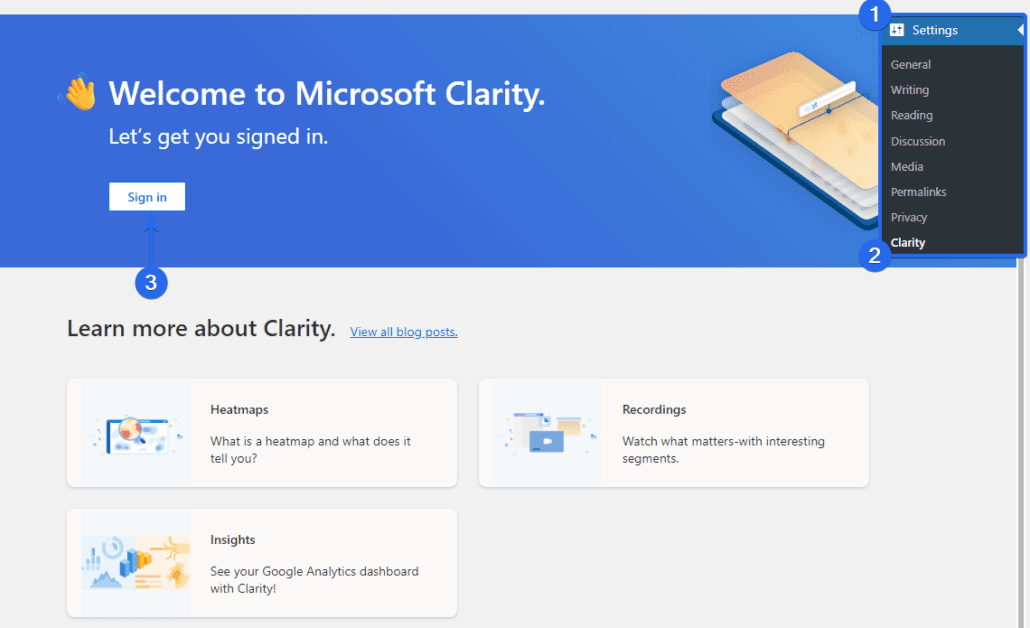
Task: Select Clarity in Settings submenu
Action: click(908, 242)
